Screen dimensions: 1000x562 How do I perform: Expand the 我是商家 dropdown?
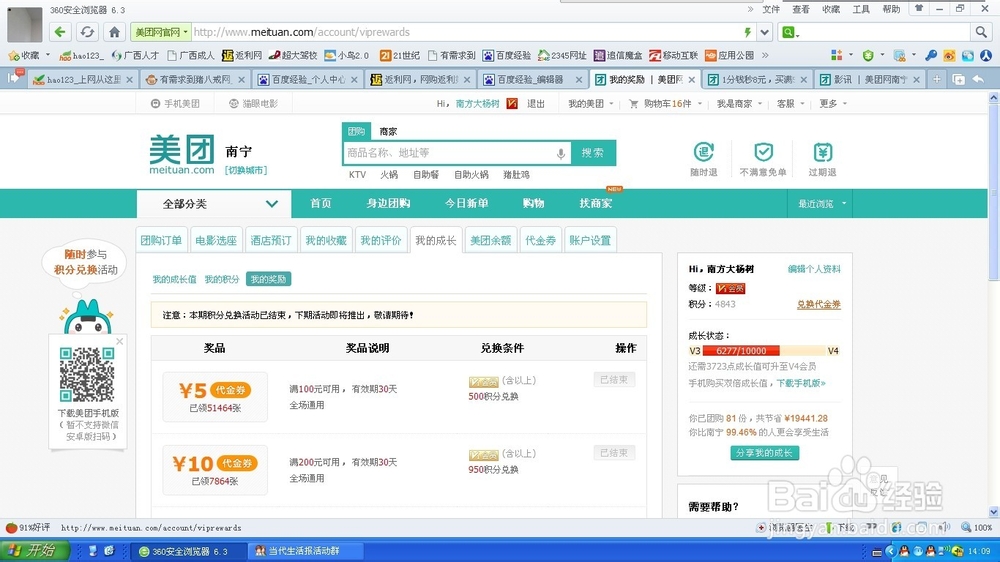[739, 103]
